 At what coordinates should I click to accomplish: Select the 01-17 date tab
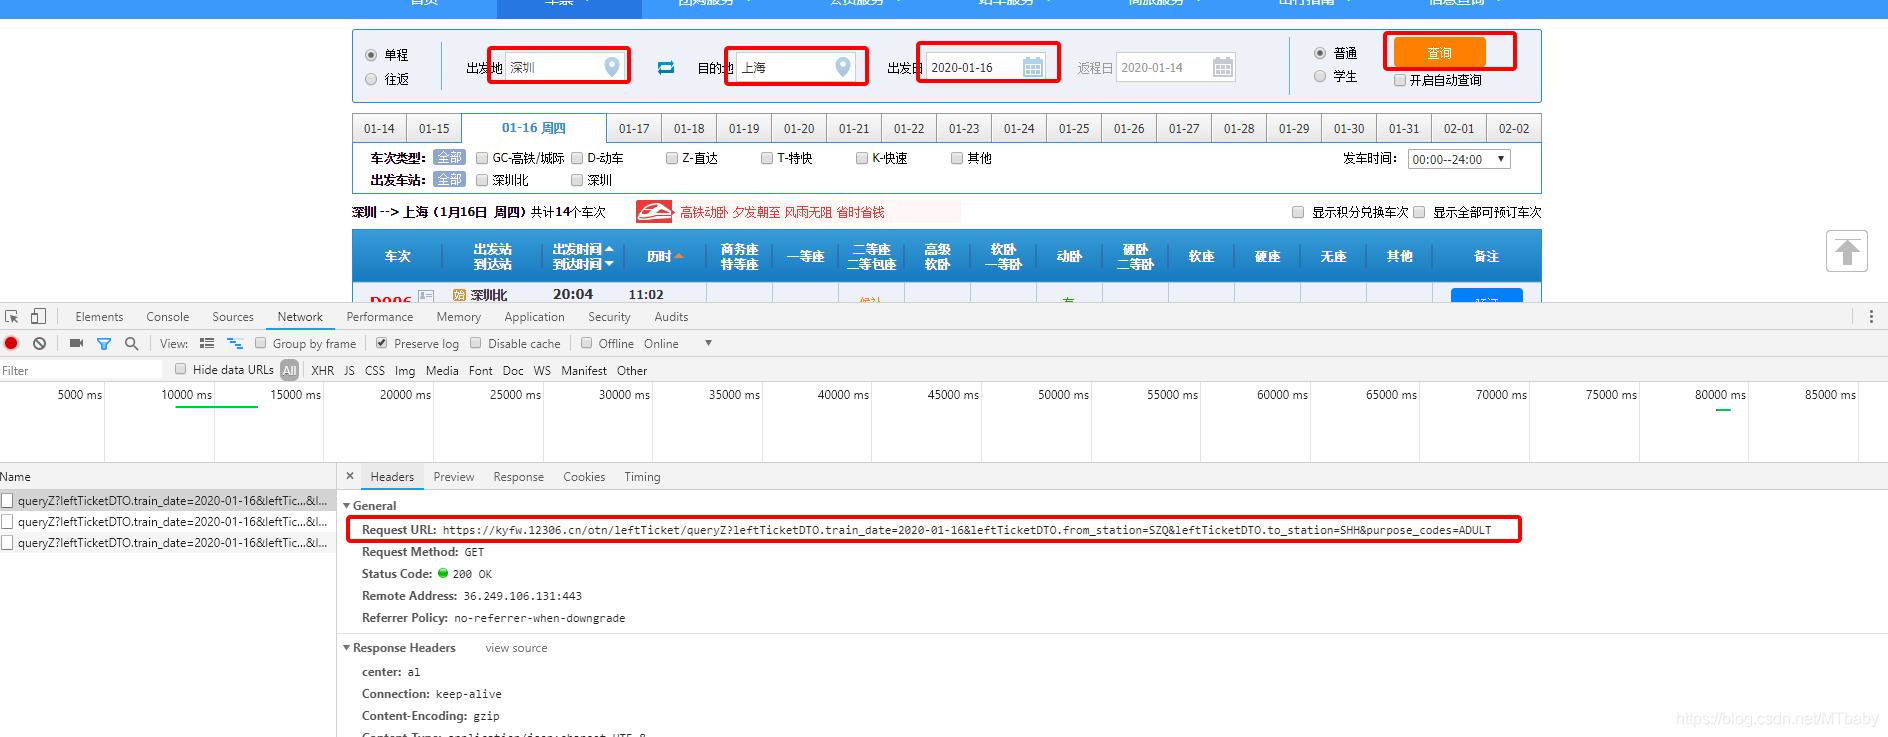coord(634,128)
